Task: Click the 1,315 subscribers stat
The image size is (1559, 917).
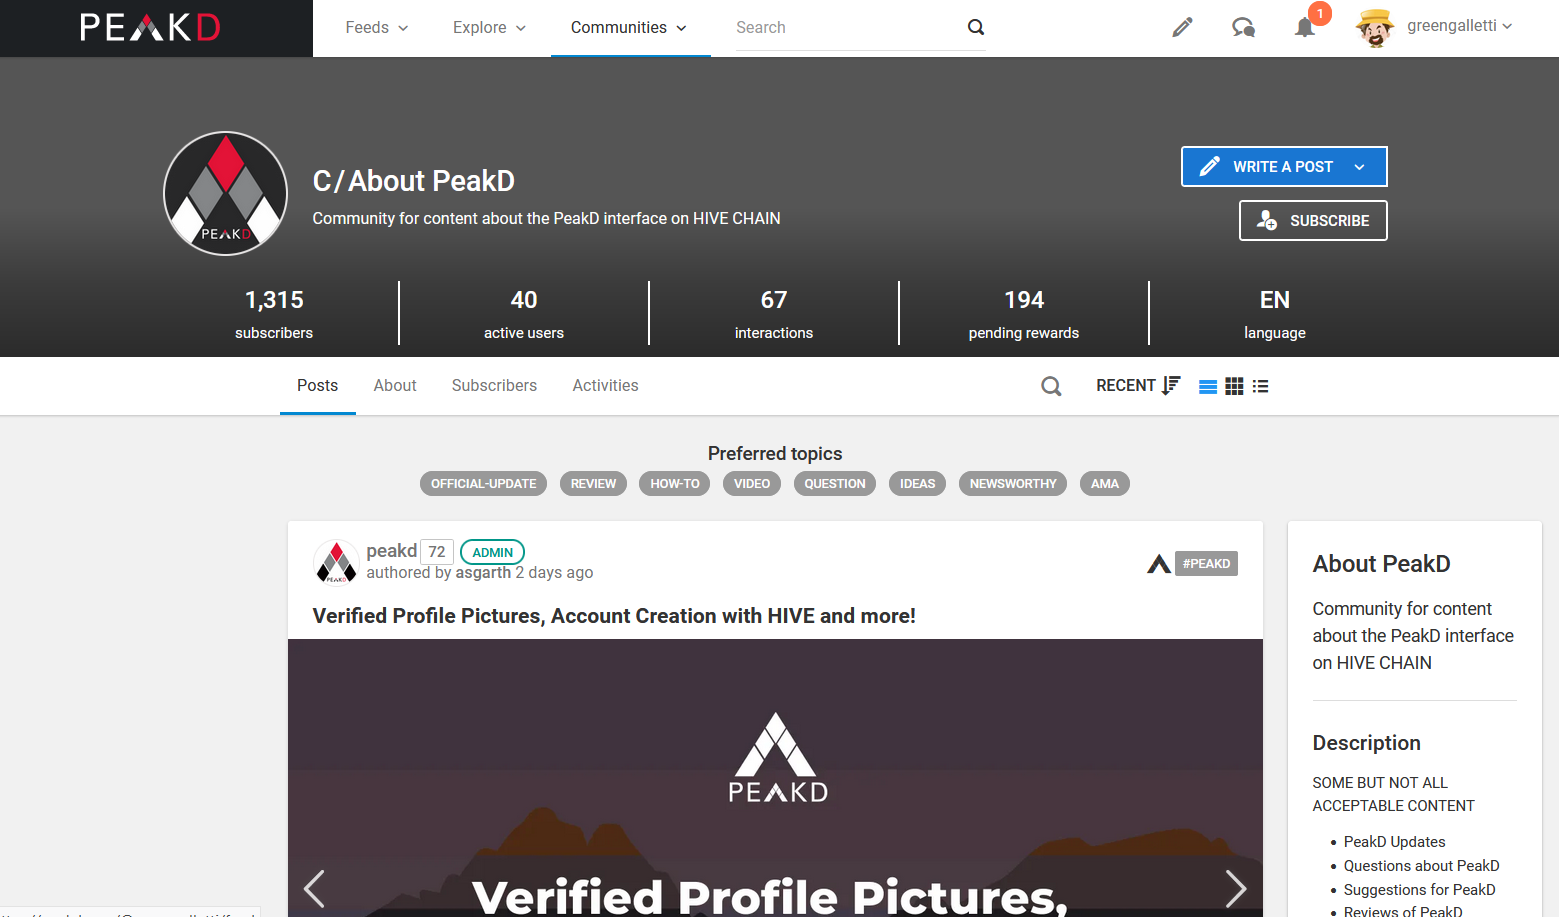Action: (274, 314)
